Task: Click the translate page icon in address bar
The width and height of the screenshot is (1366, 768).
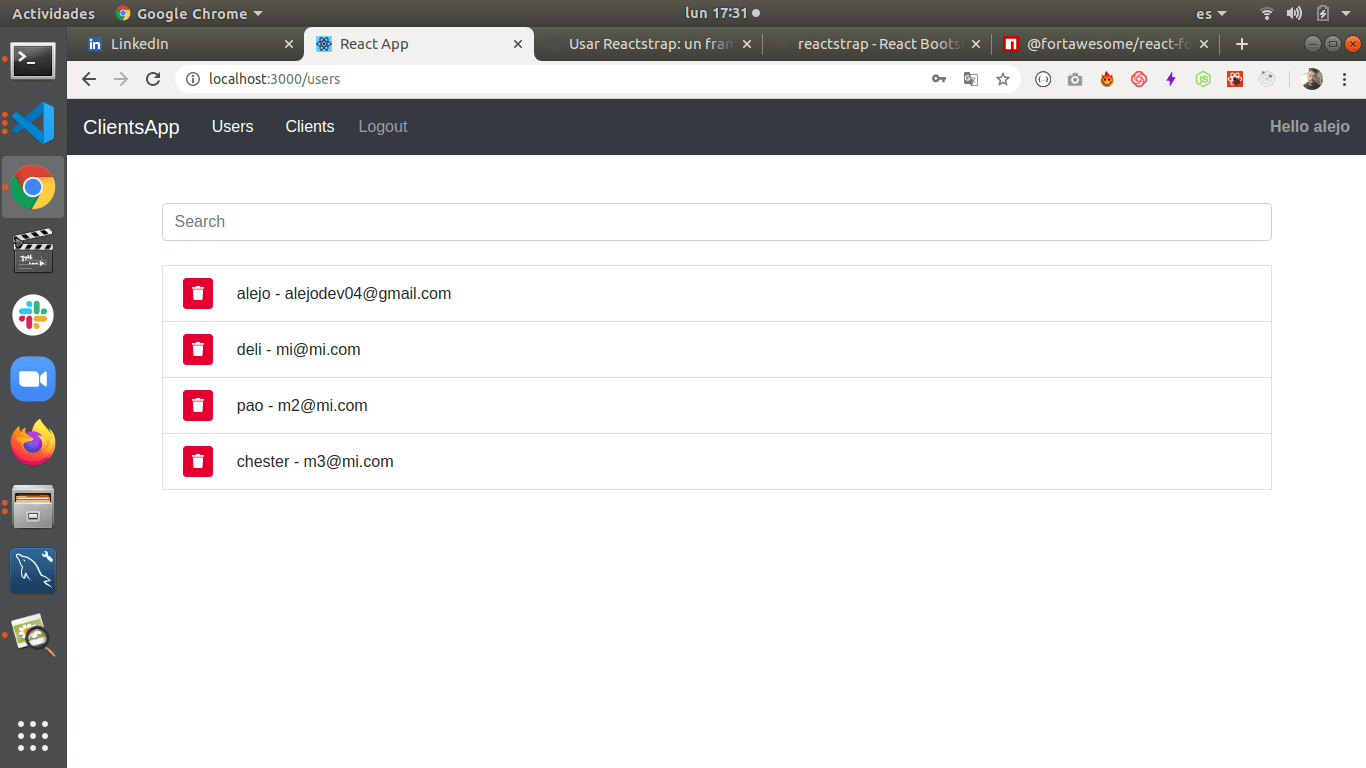Action: point(970,79)
